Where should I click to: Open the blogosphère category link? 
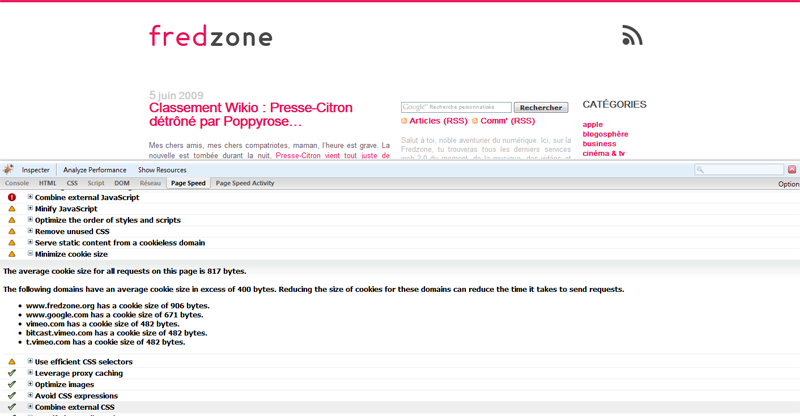605,134
